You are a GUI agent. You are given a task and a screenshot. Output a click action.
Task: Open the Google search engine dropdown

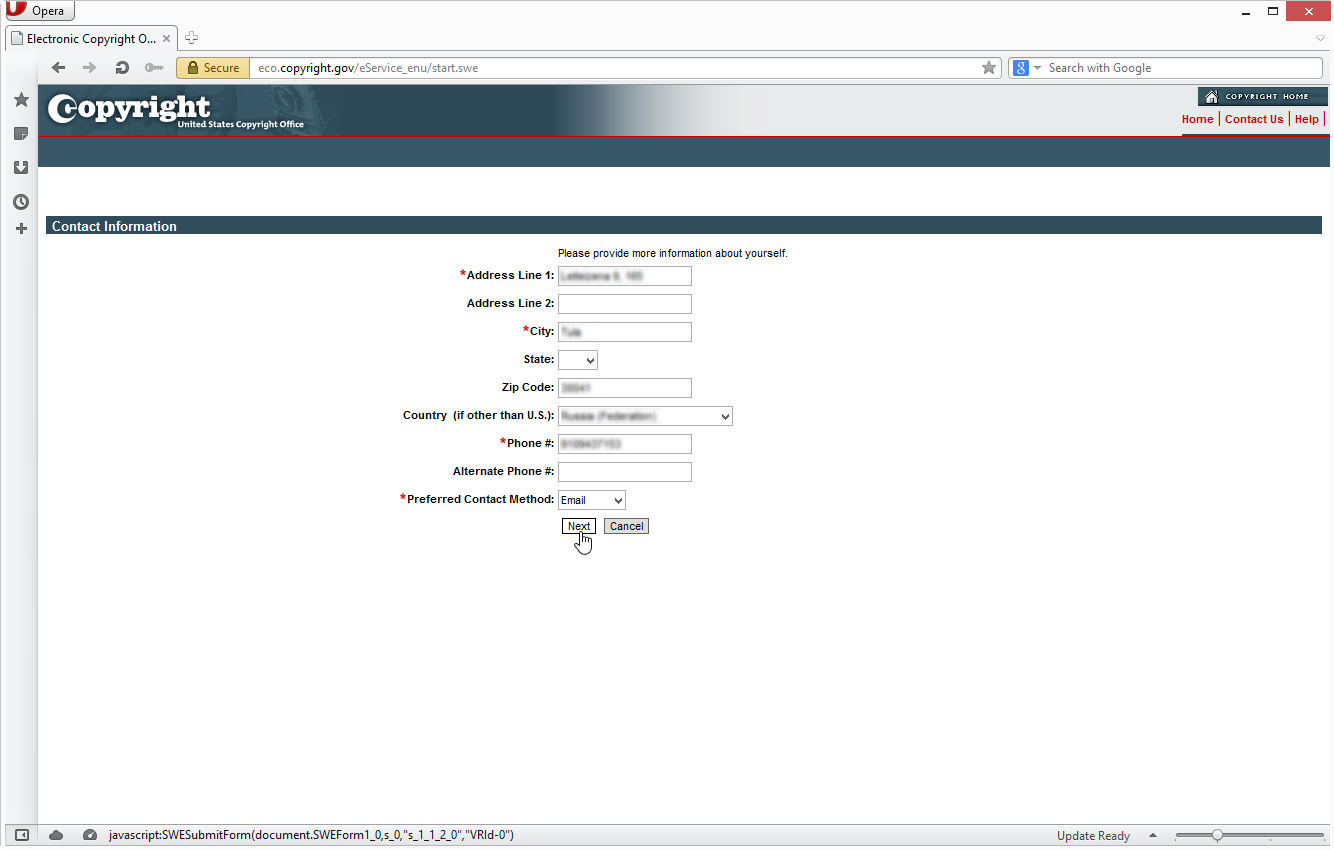point(1027,68)
